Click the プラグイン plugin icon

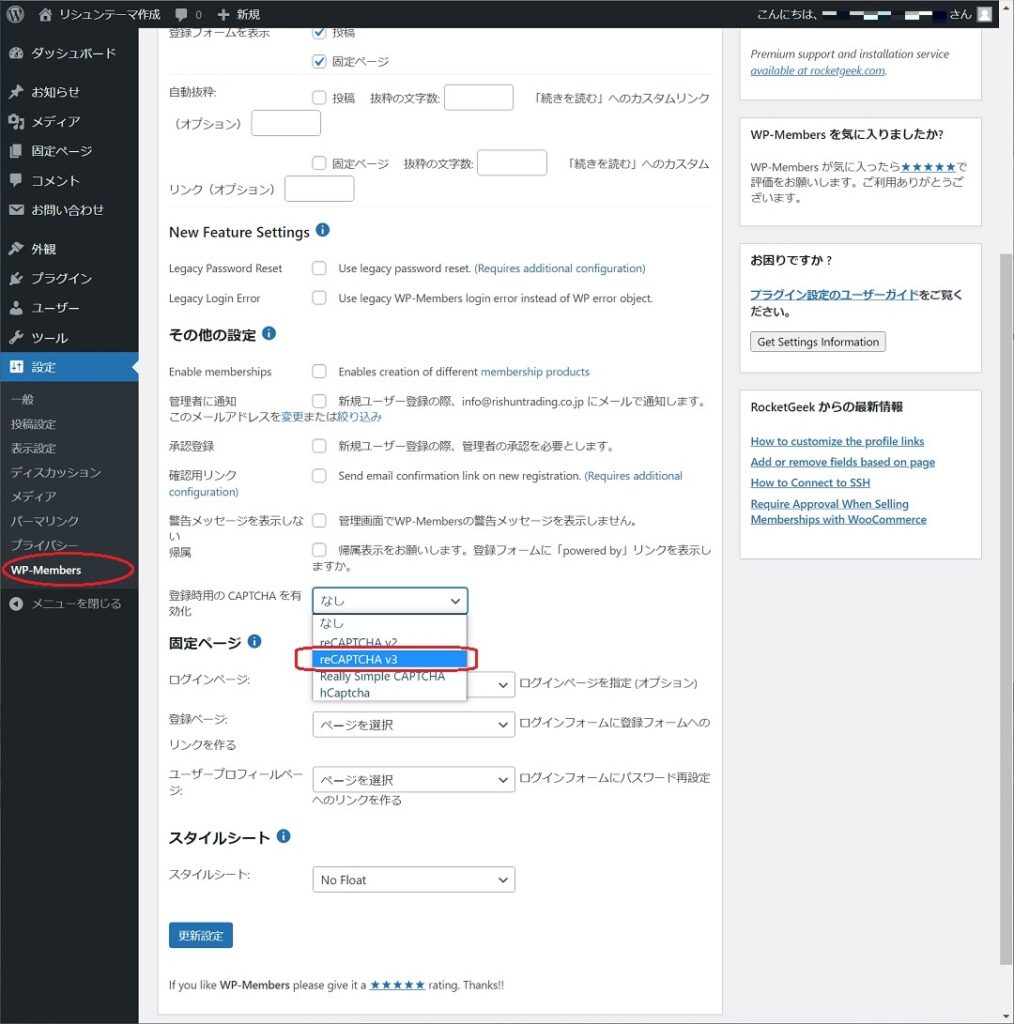16,278
